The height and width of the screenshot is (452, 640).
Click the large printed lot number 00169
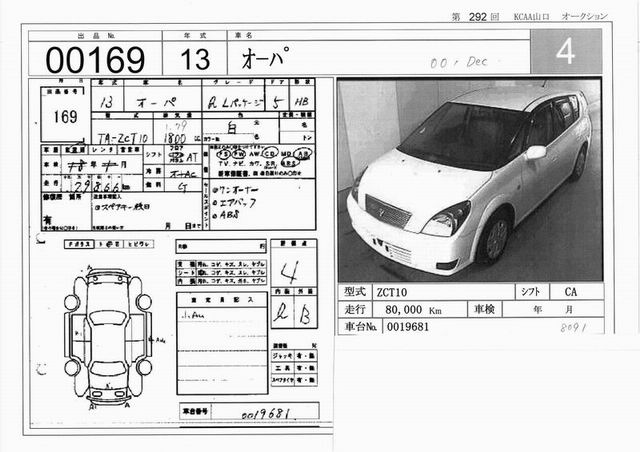point(95,60)
